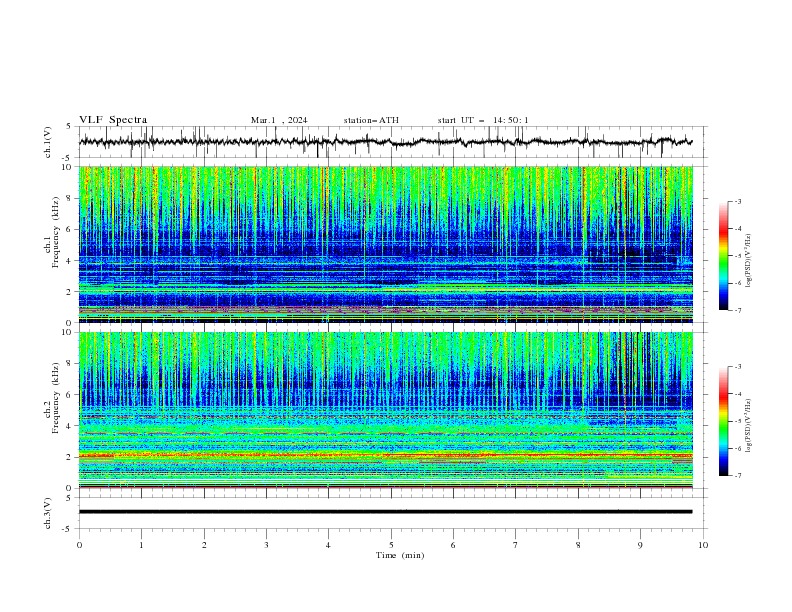The image size is (792, 612).
Task: Click the time axis tick label '10'
Action: point(703,545)
